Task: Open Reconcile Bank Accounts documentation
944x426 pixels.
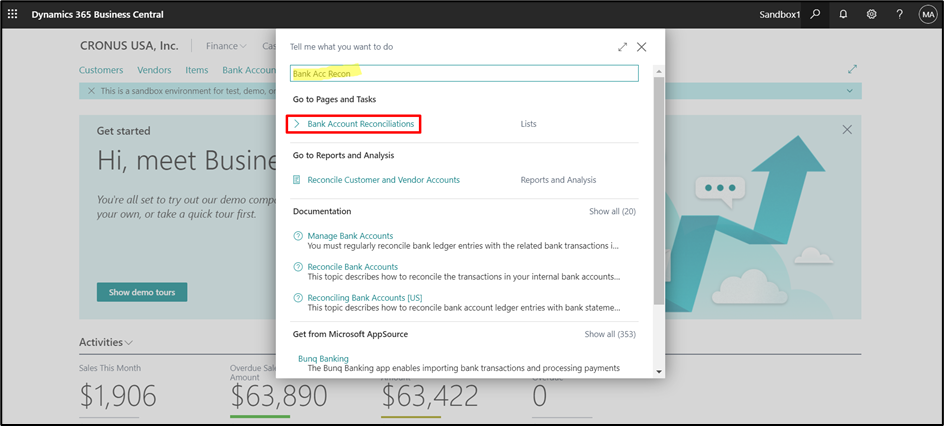Action: [x=353, y=267]
